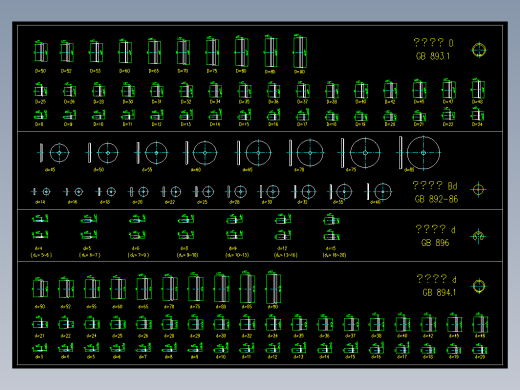Click the D=12 label in GB 893.1

point(157,124)
